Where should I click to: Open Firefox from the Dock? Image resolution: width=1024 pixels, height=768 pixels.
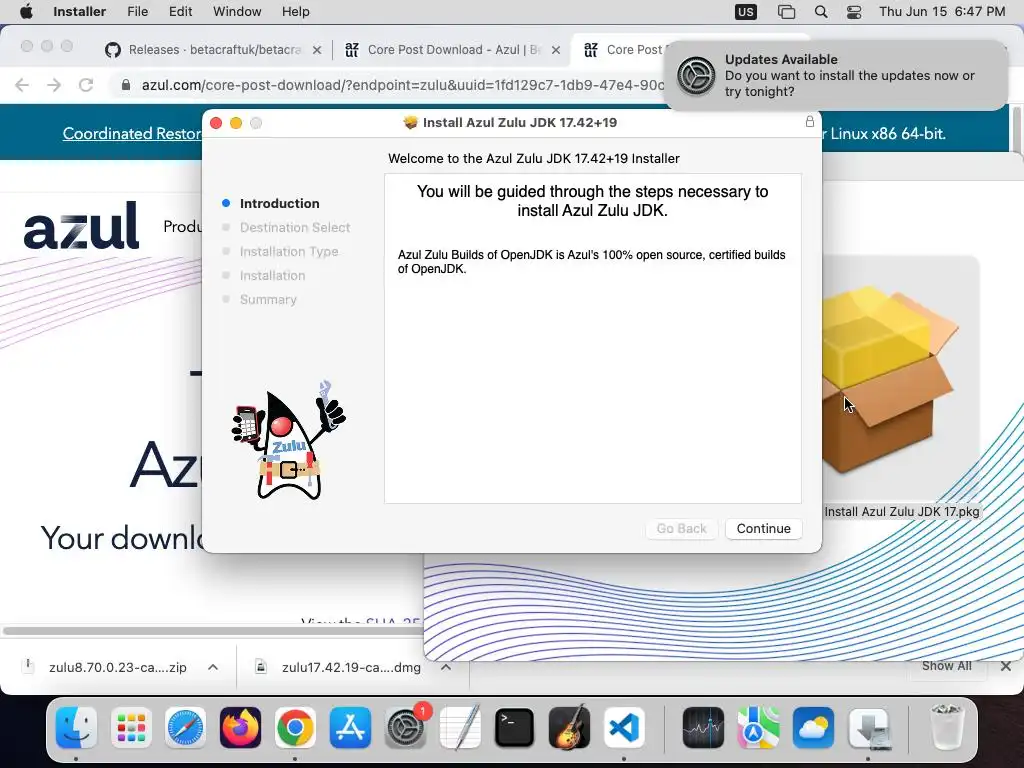coord(240,727)
